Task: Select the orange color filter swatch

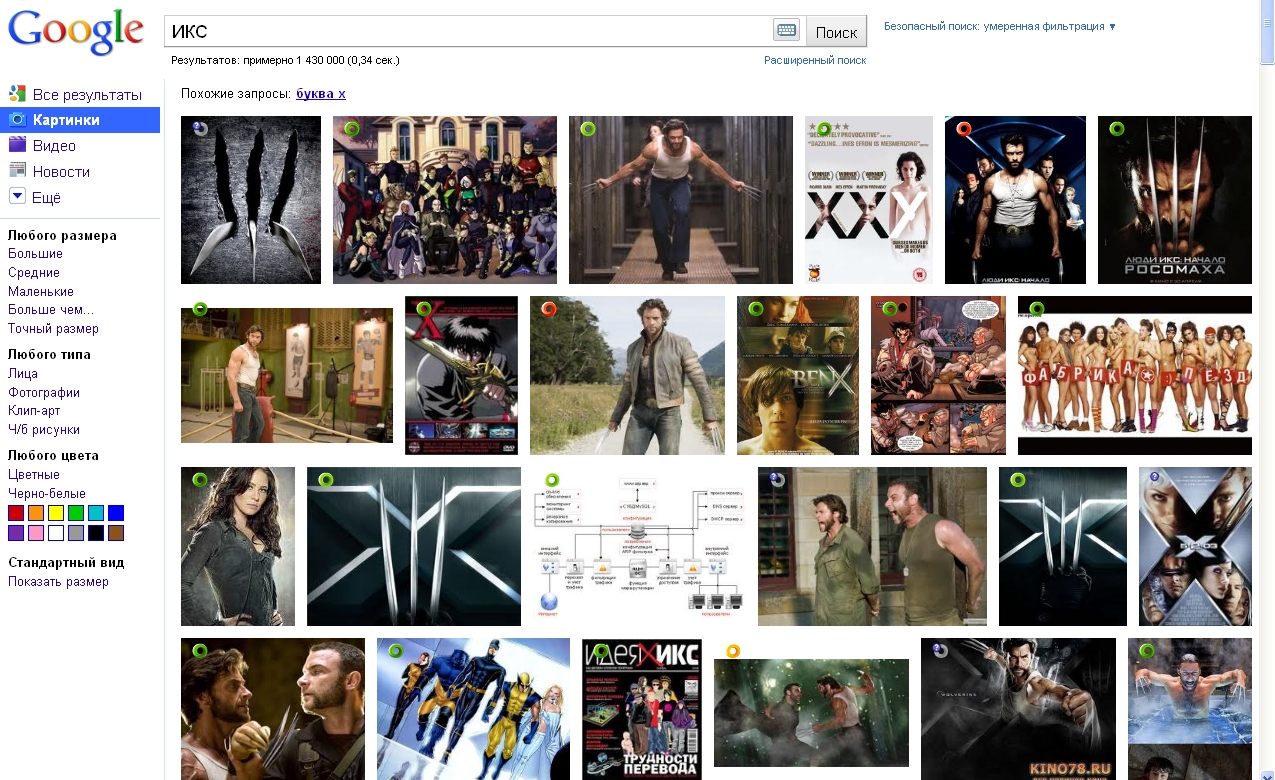Action: pyautogui.click(x=36, y=513)
